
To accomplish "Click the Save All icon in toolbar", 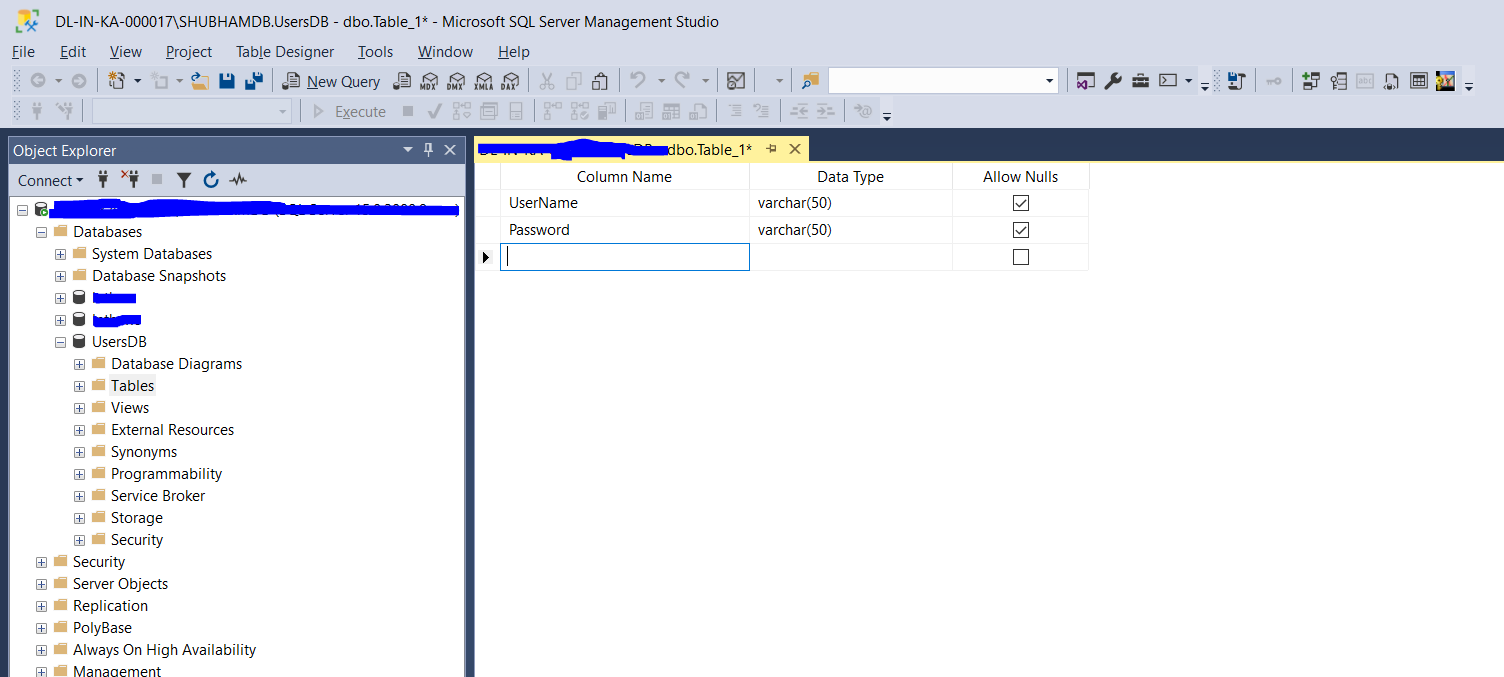I will pos(254,81).
